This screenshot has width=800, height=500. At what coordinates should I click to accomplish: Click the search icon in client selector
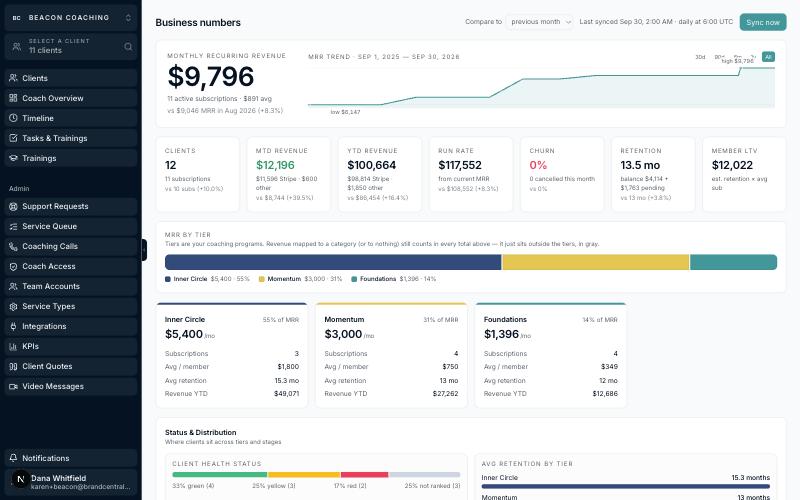point(128,46)
